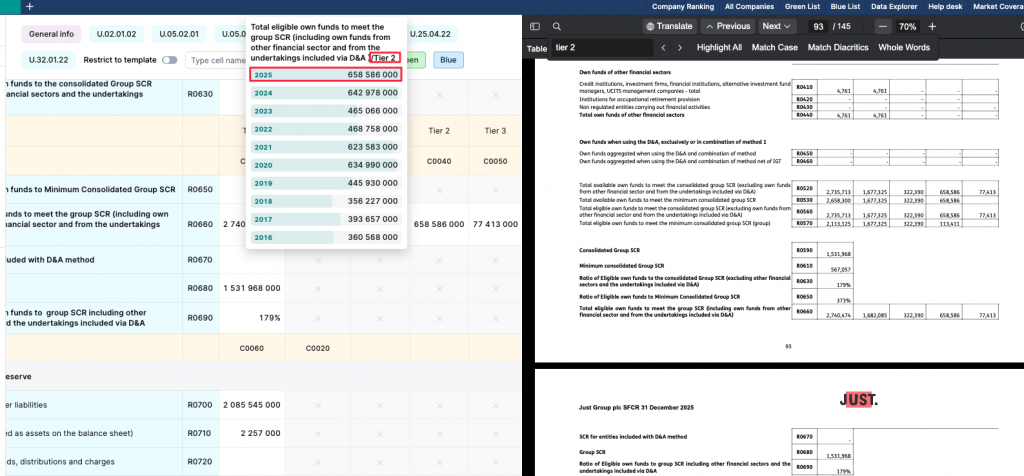Open Data Explorer in top menu
Viewport: 1024px width, 476px height.
pyautogui.click(x=895, y=6)
